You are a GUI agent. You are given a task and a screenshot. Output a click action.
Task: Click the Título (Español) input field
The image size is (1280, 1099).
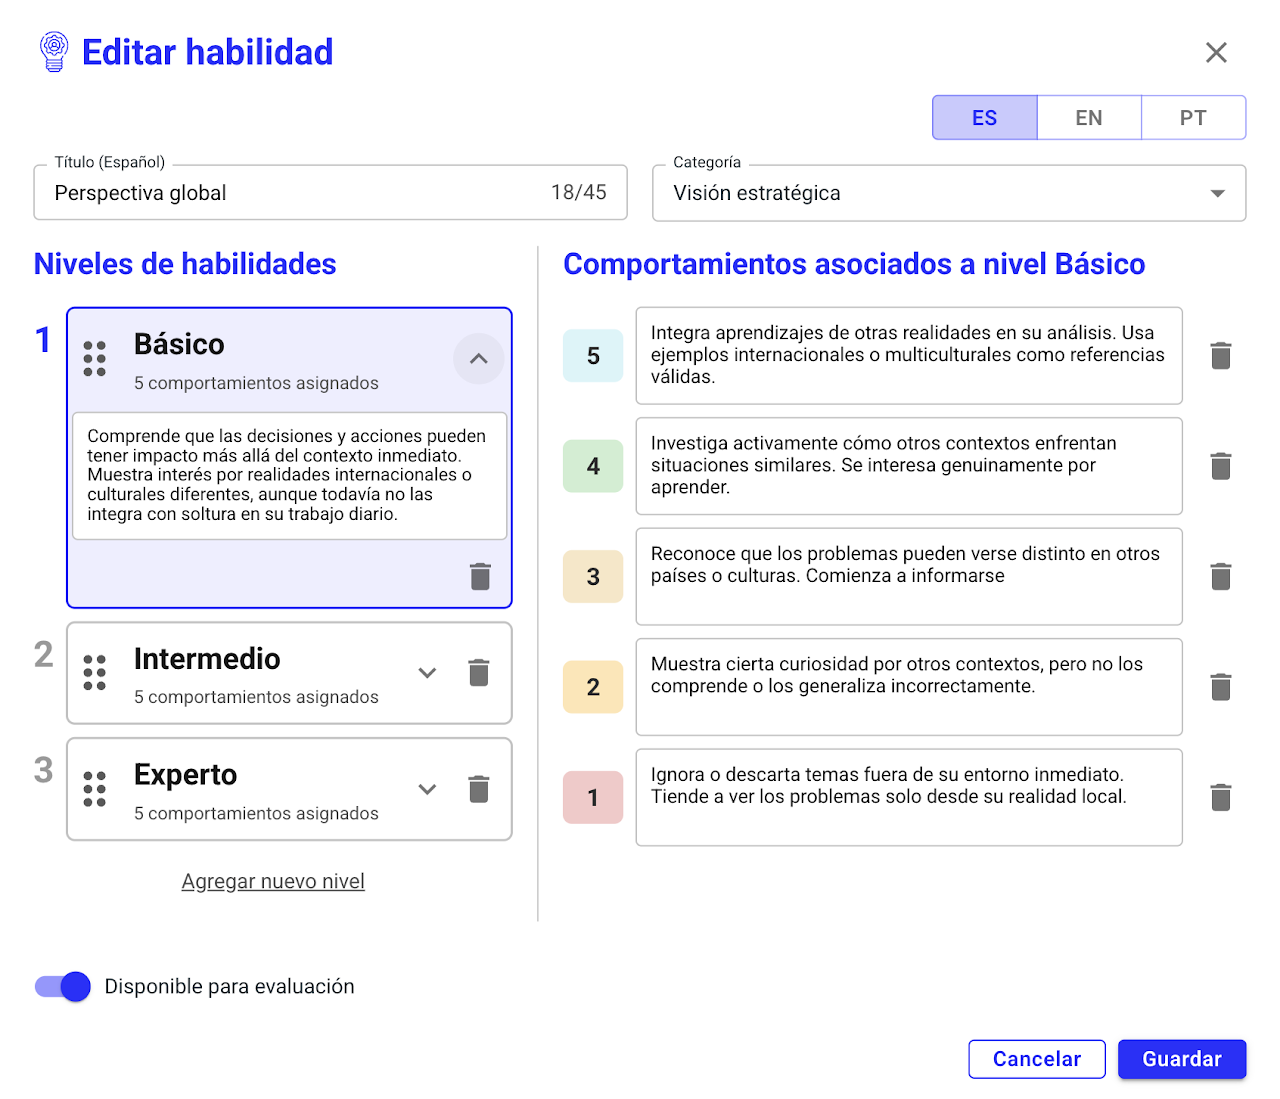pos(300,193)
